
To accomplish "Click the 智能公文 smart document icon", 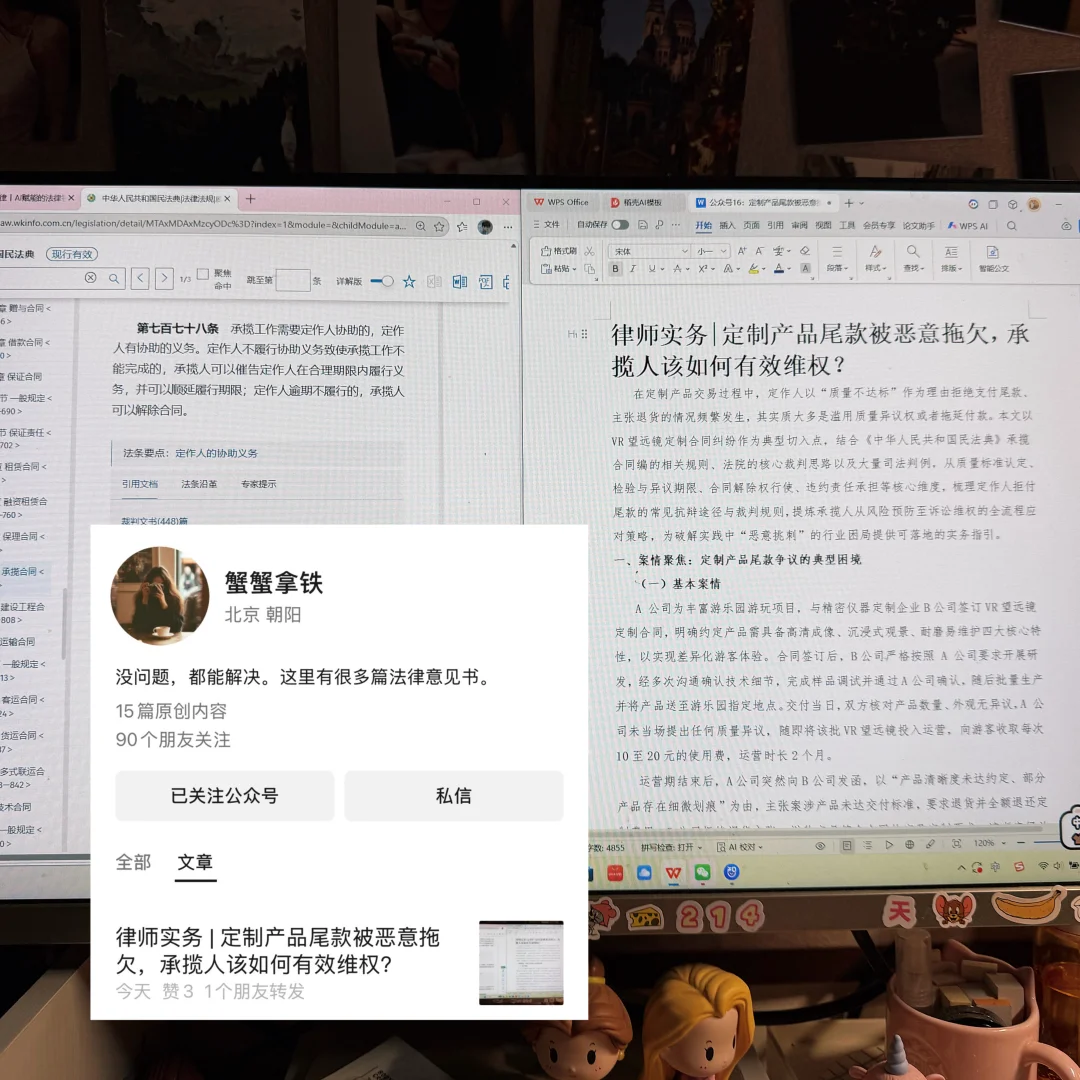I will click(x=993, y=258).
